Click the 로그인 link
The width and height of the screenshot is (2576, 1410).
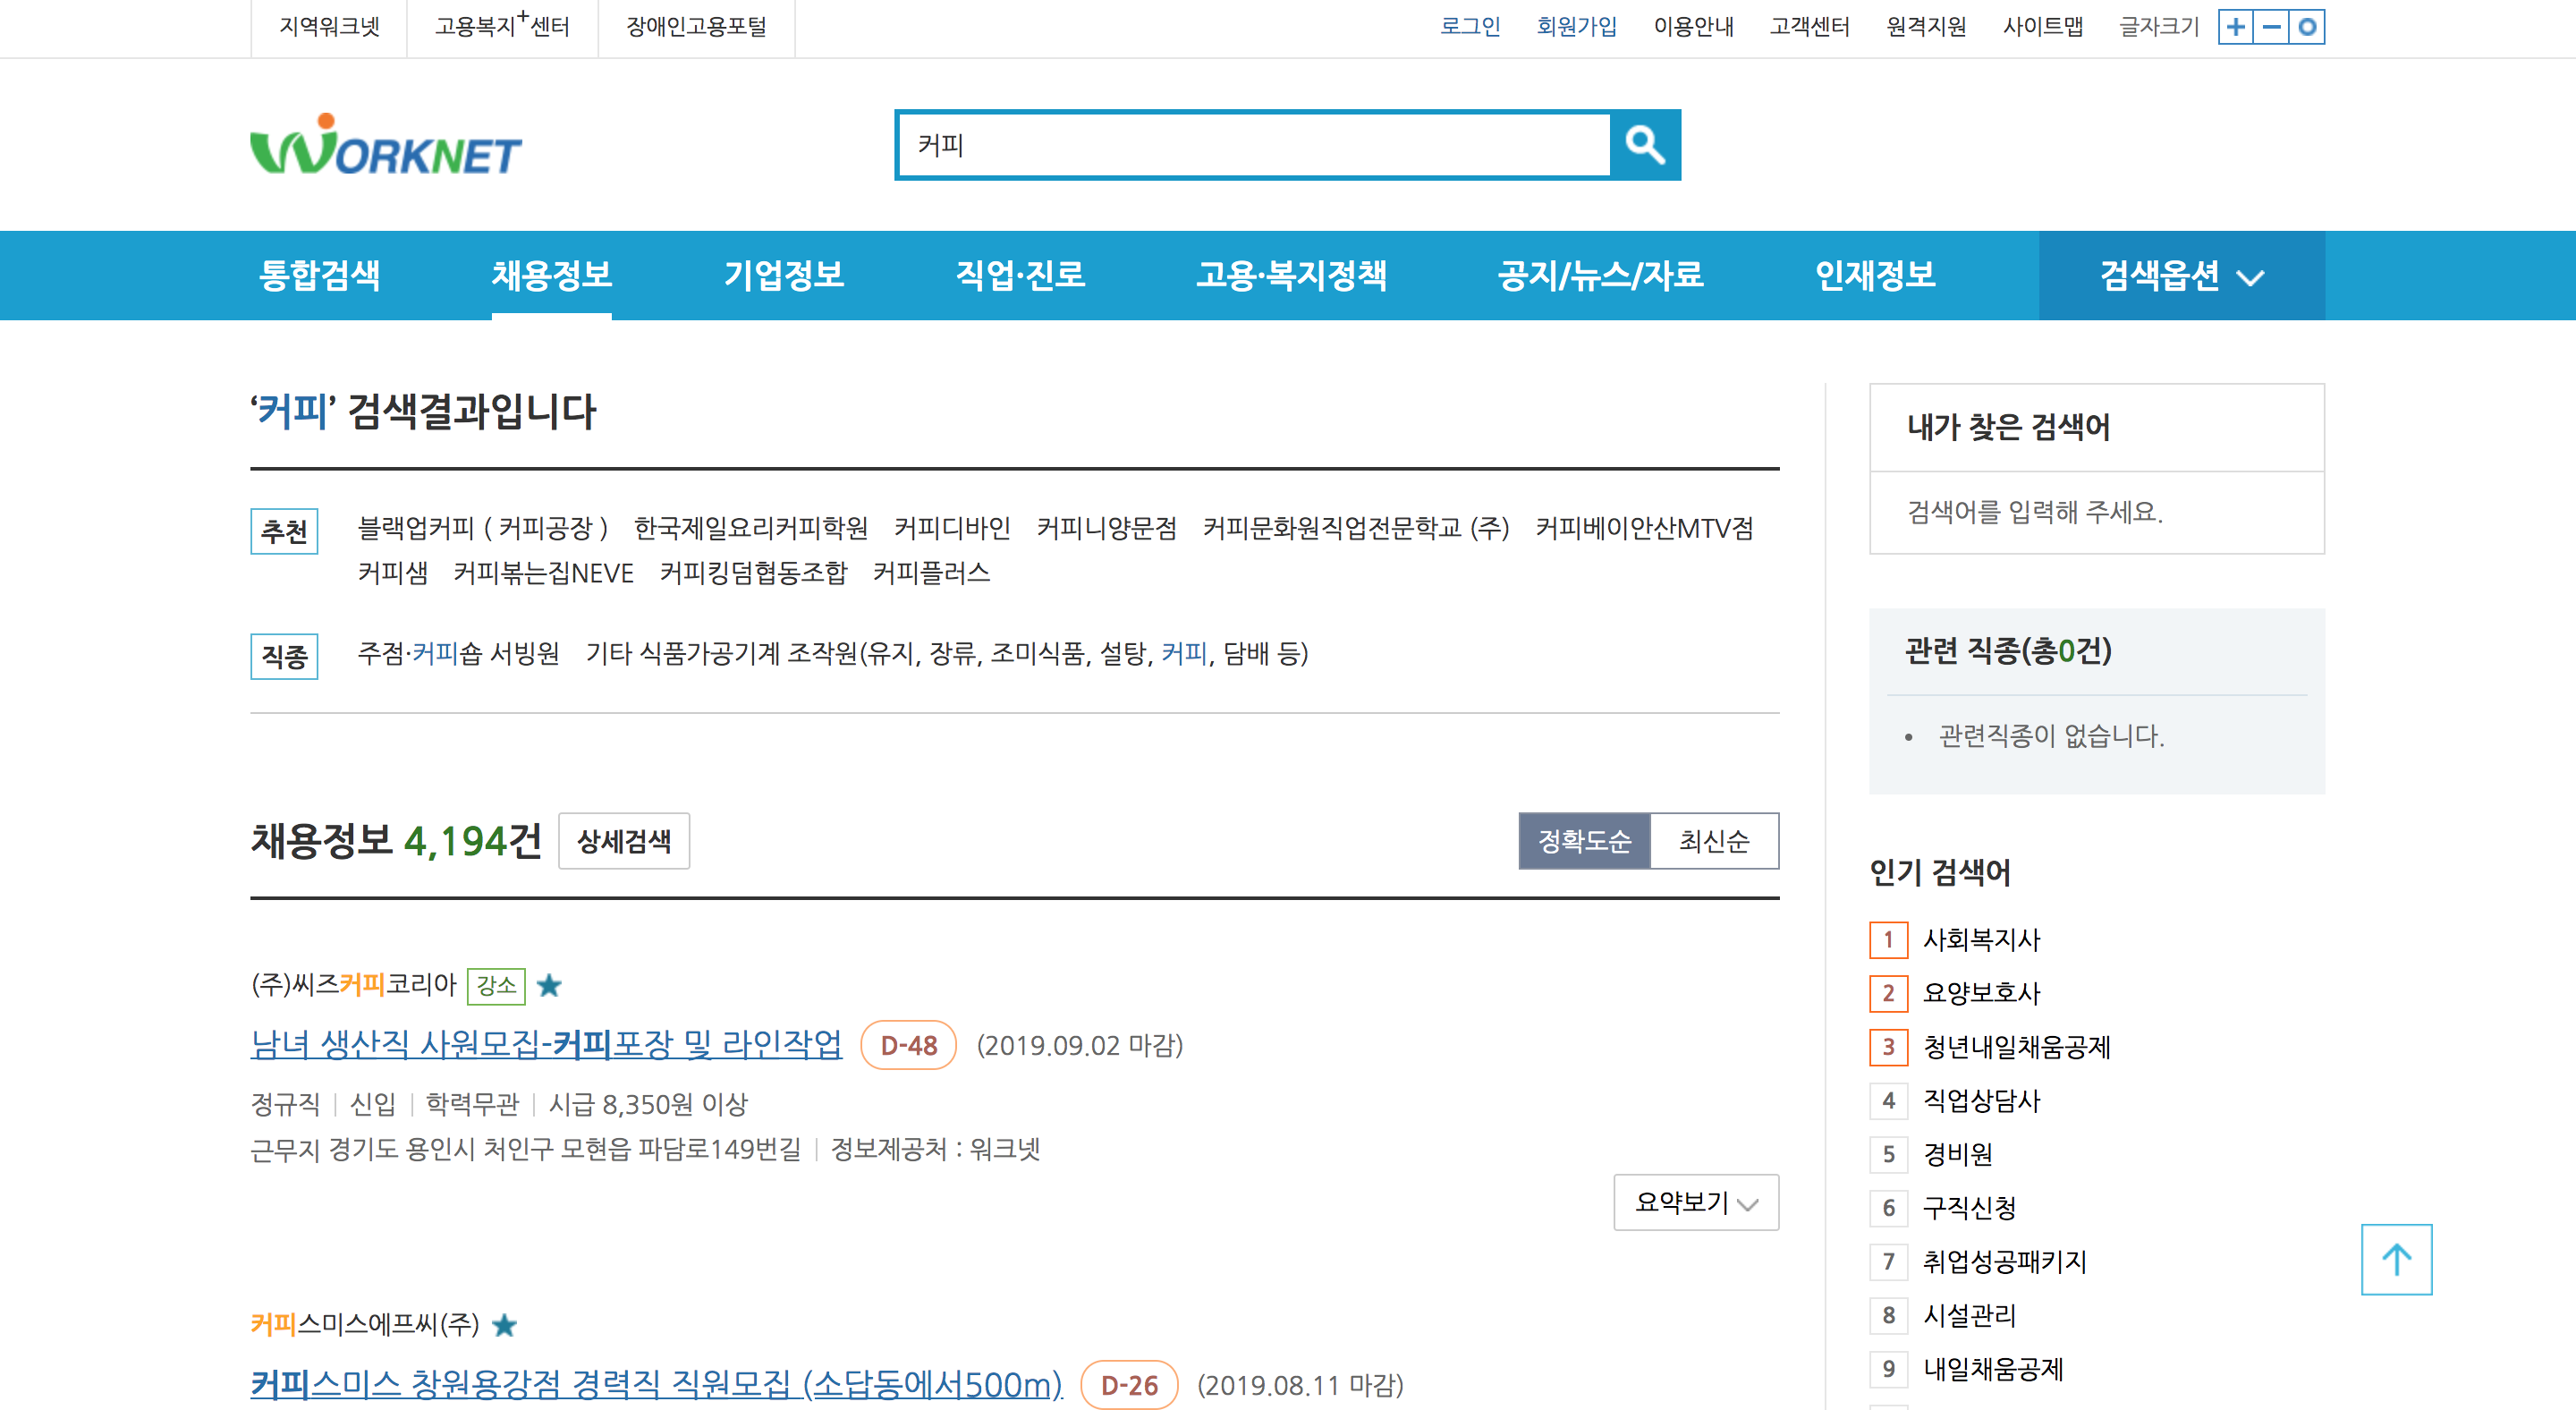1469,27
